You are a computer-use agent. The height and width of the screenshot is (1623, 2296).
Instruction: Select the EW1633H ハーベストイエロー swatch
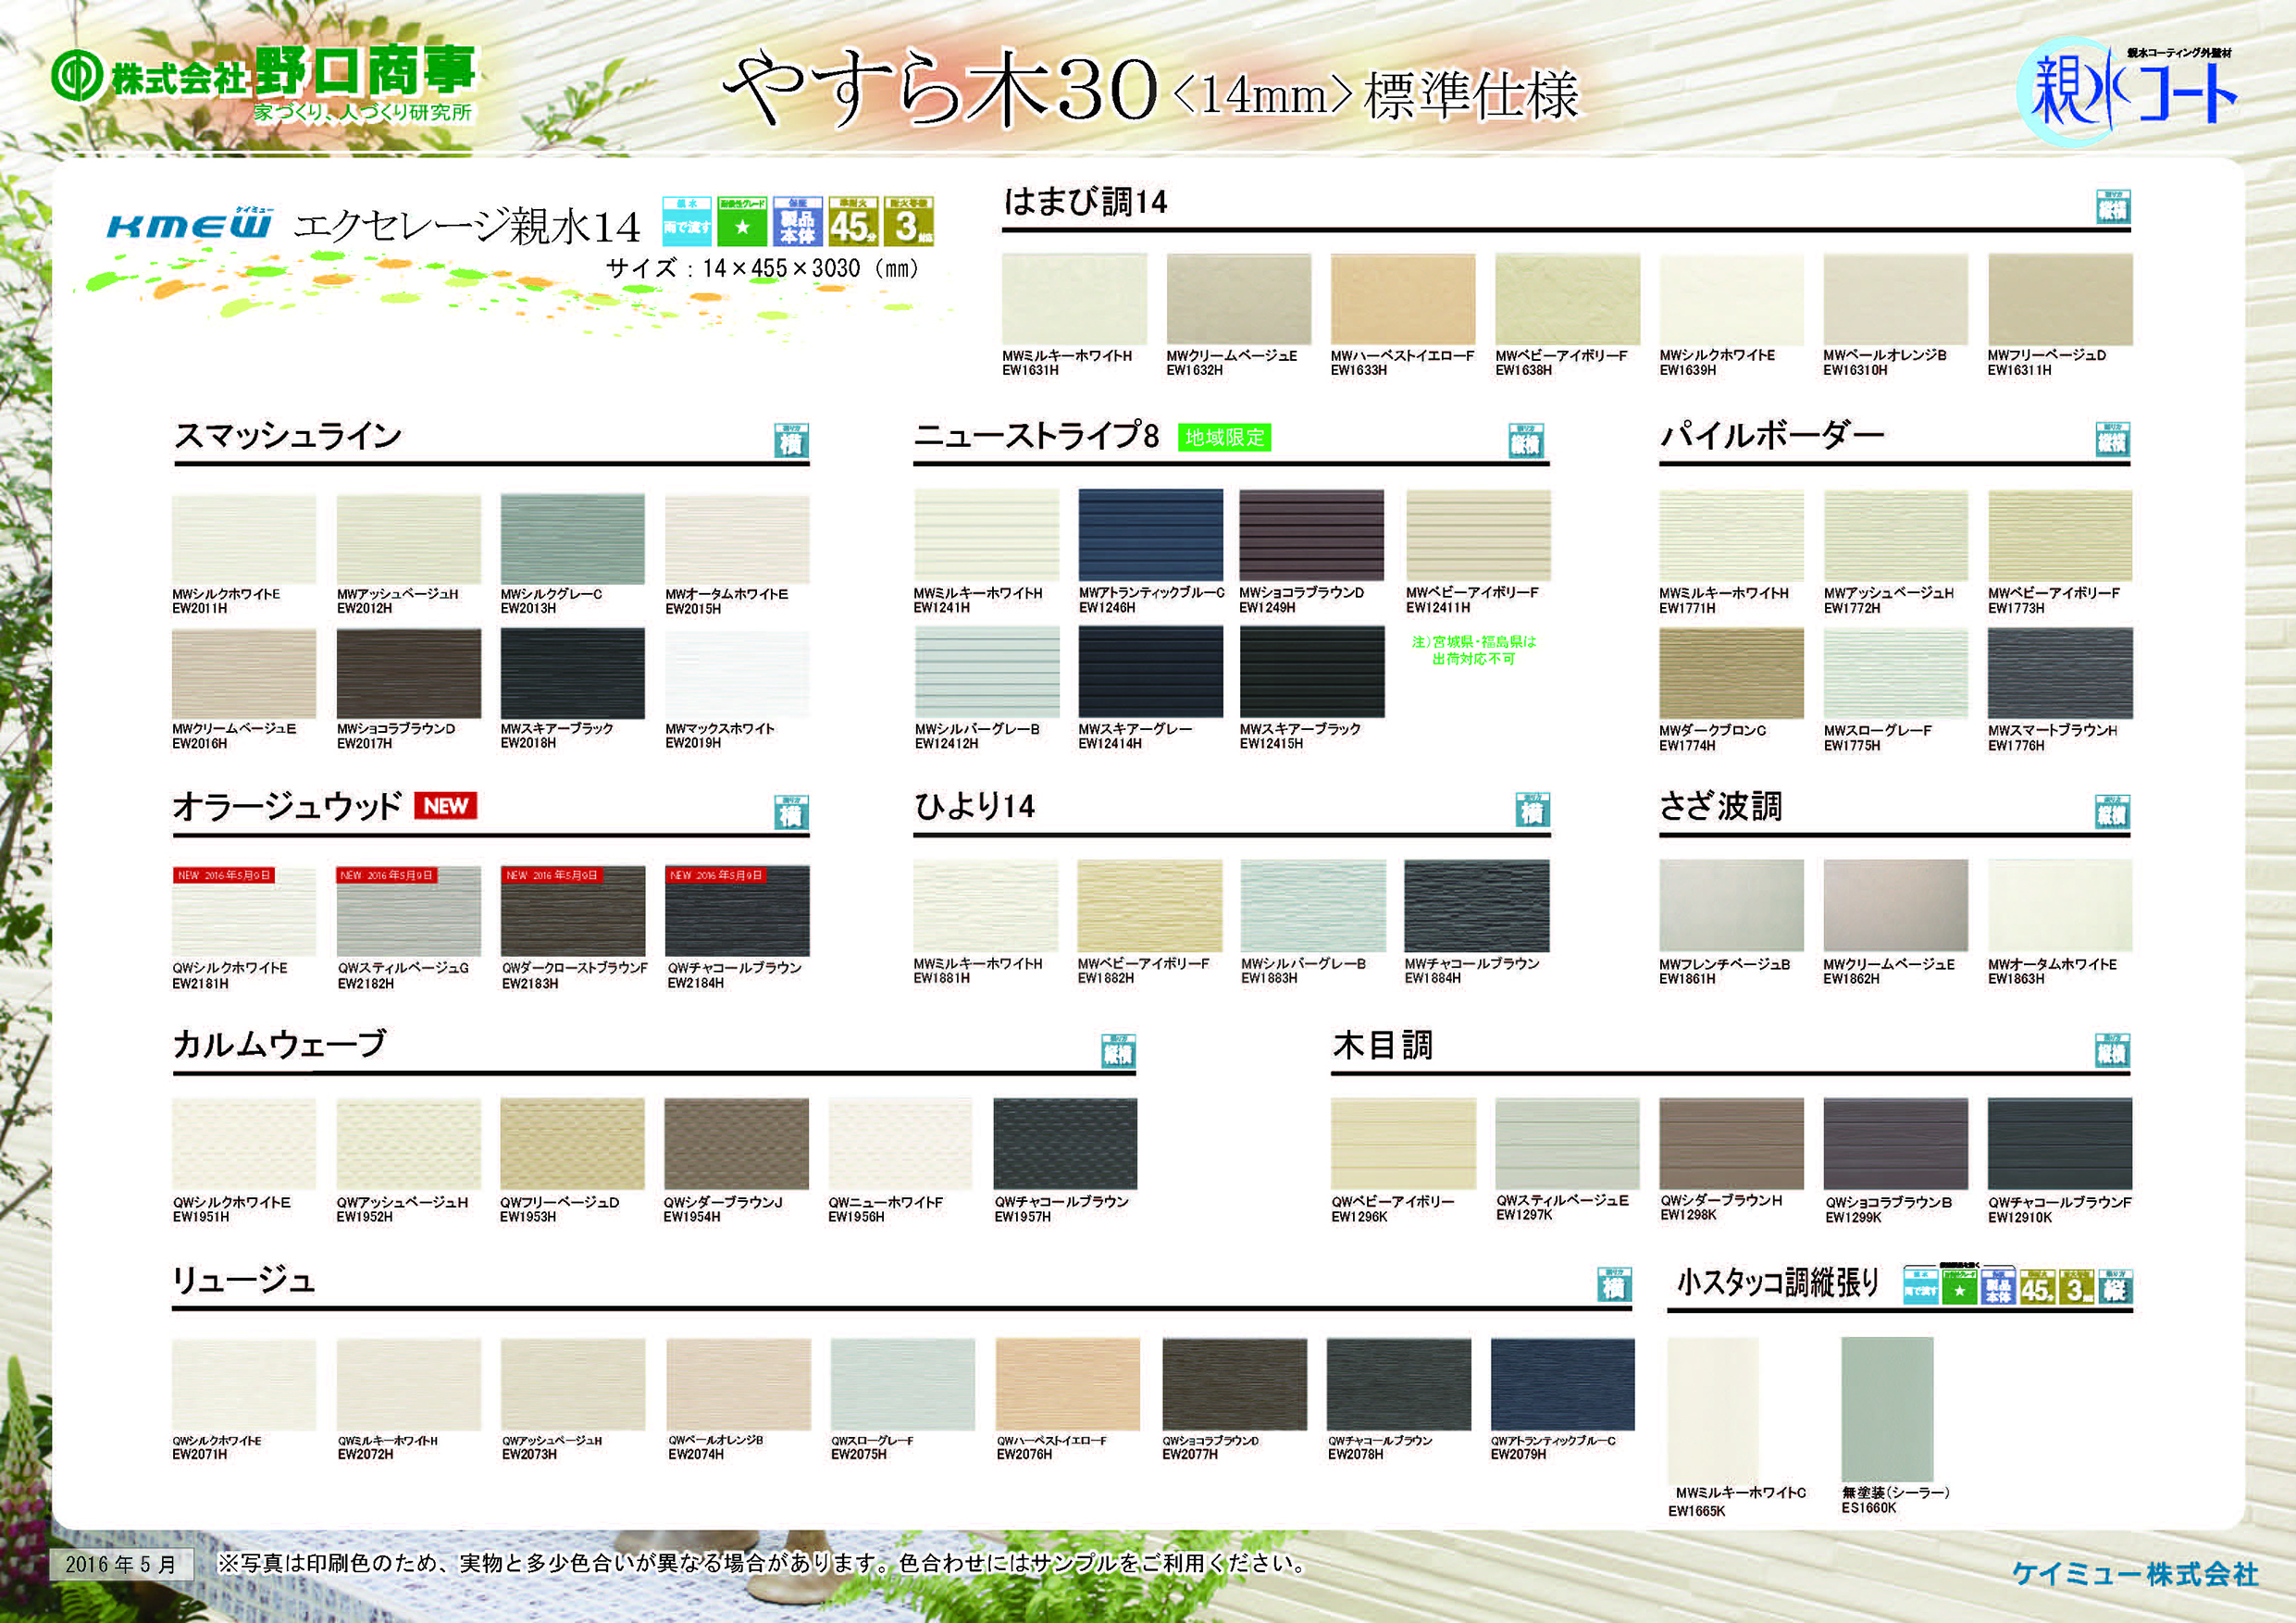point(1403,299)
